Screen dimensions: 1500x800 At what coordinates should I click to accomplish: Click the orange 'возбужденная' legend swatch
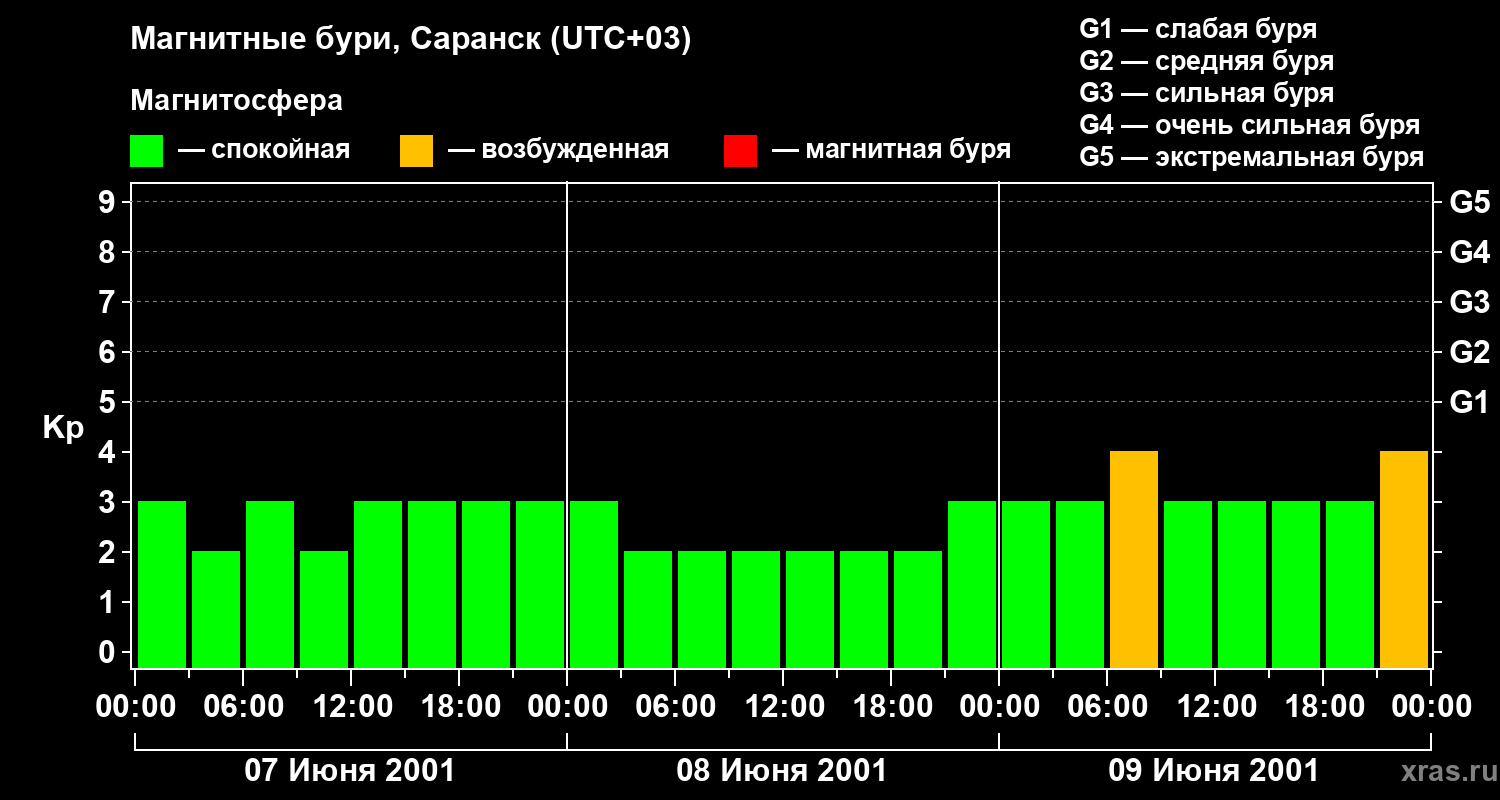[x=416, y=151]
